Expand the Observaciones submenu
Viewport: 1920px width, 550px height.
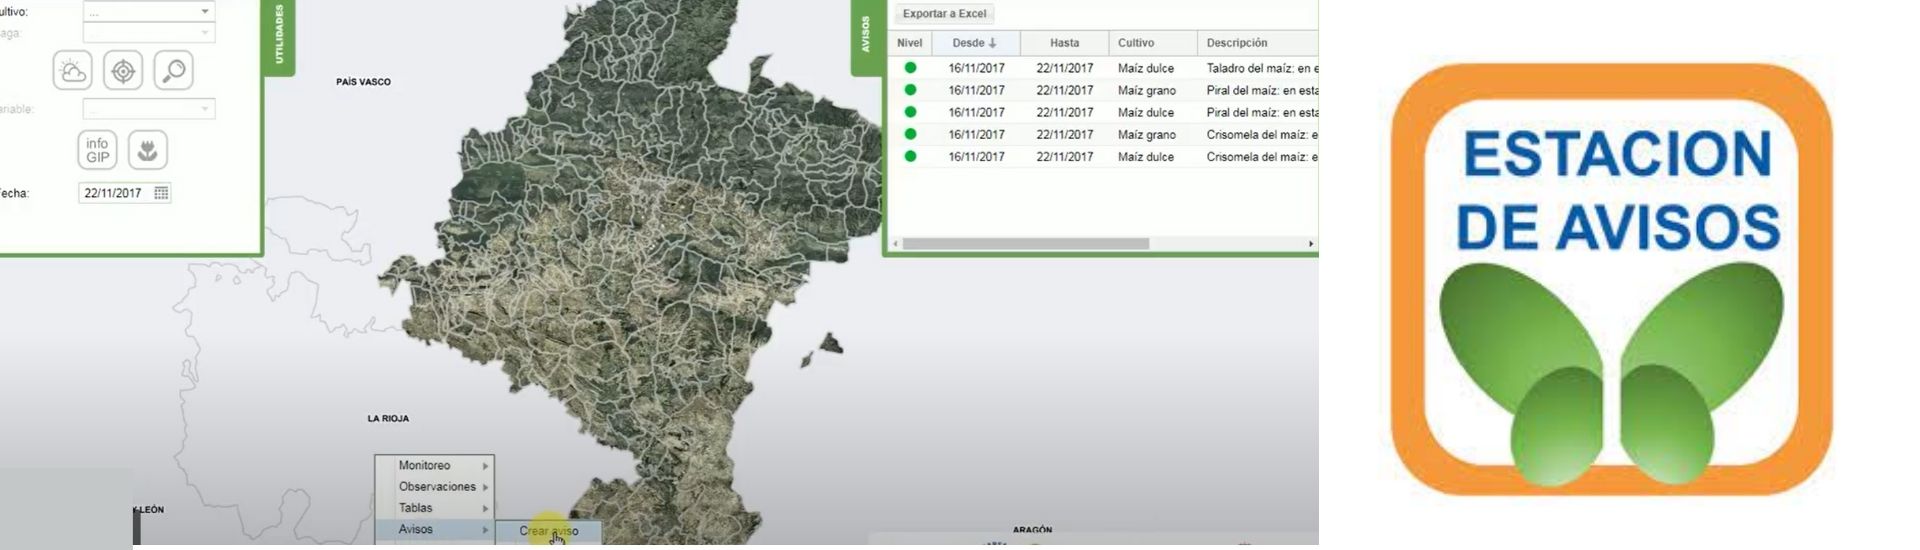[437, 487]
